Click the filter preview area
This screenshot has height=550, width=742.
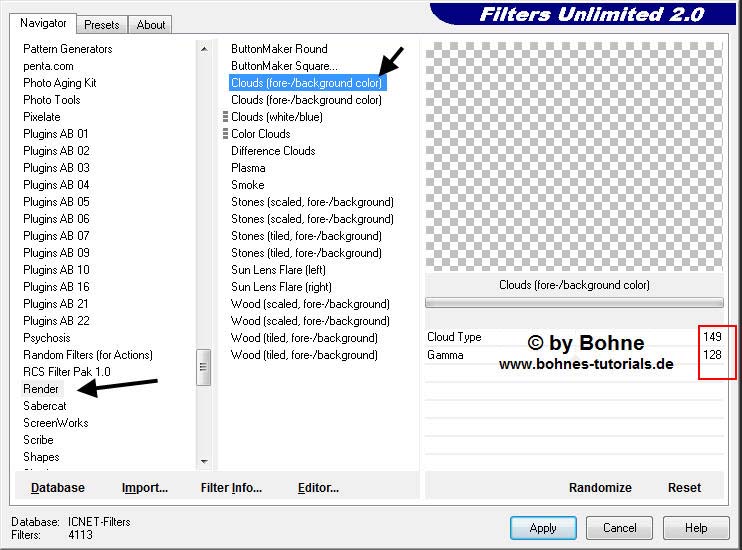tap(574, 155)
